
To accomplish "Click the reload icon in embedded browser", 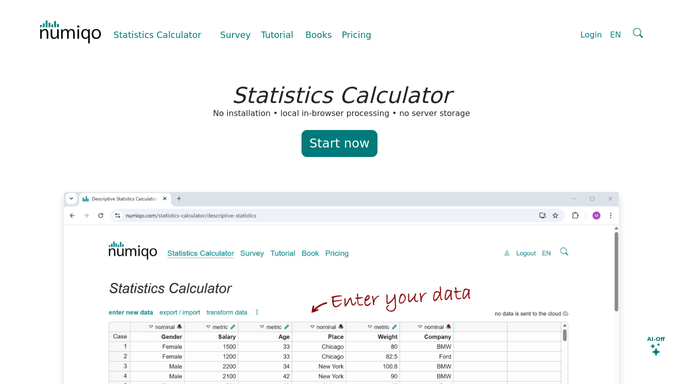I will (101, 216).
